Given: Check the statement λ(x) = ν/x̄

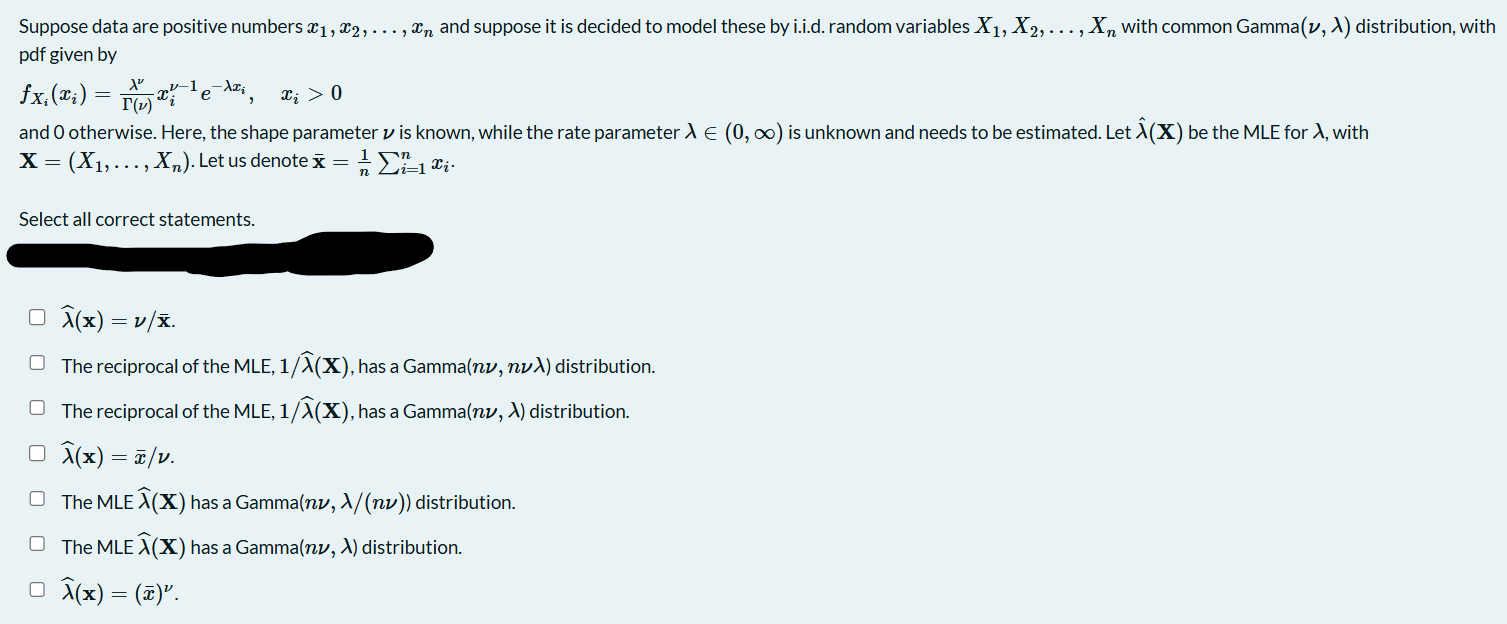Looking at the screenshot, I should pyautogui.click(x=37, y=316).
